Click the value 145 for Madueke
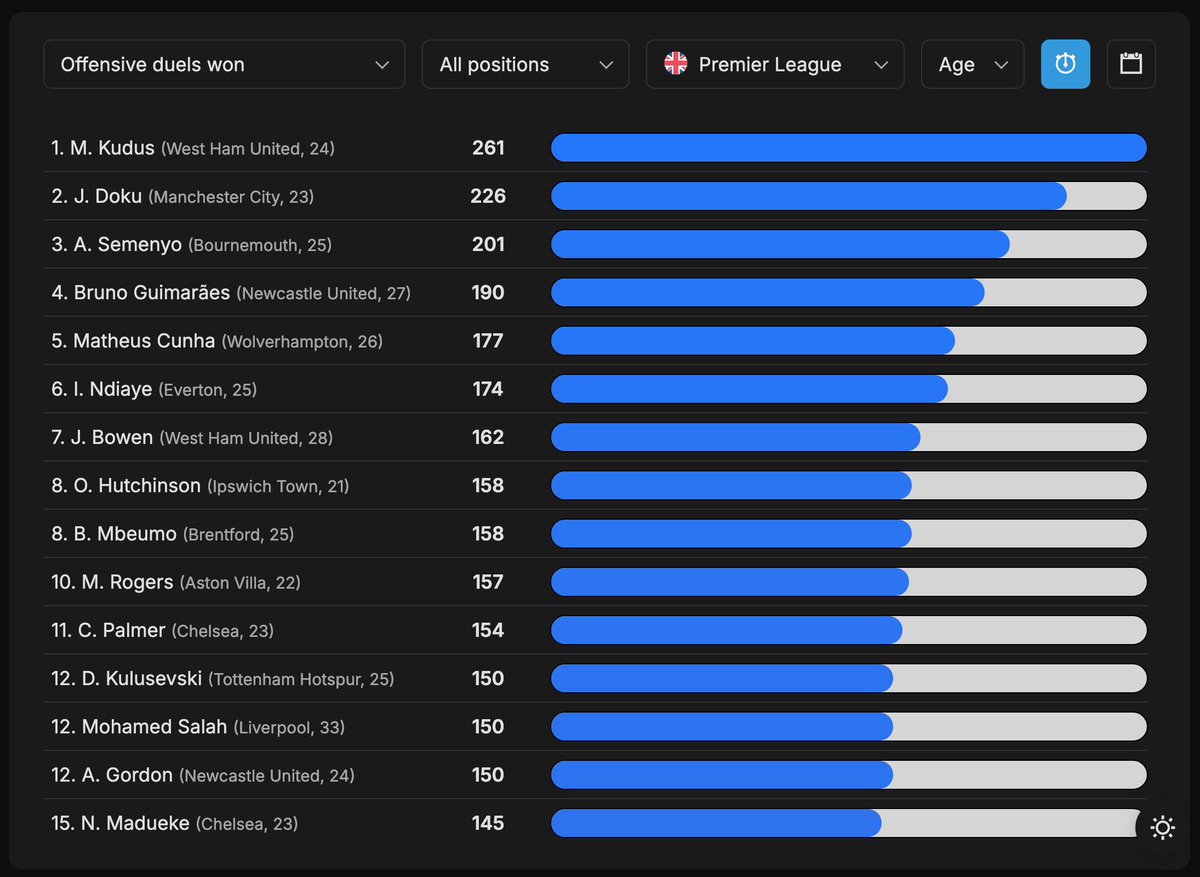This screenshot has height=877, width=1200. pyautogui.click(x=488, y=823)
